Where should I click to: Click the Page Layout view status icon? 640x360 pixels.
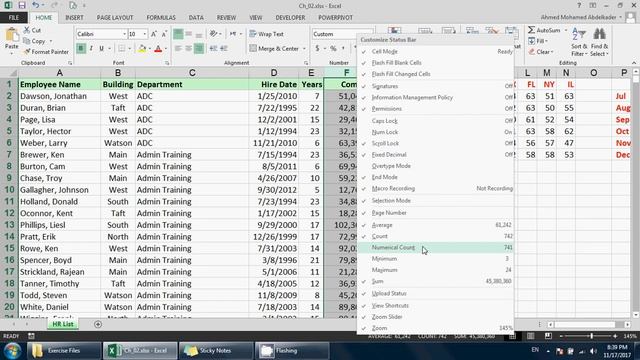pyautogui.click(x=531, y=336)
